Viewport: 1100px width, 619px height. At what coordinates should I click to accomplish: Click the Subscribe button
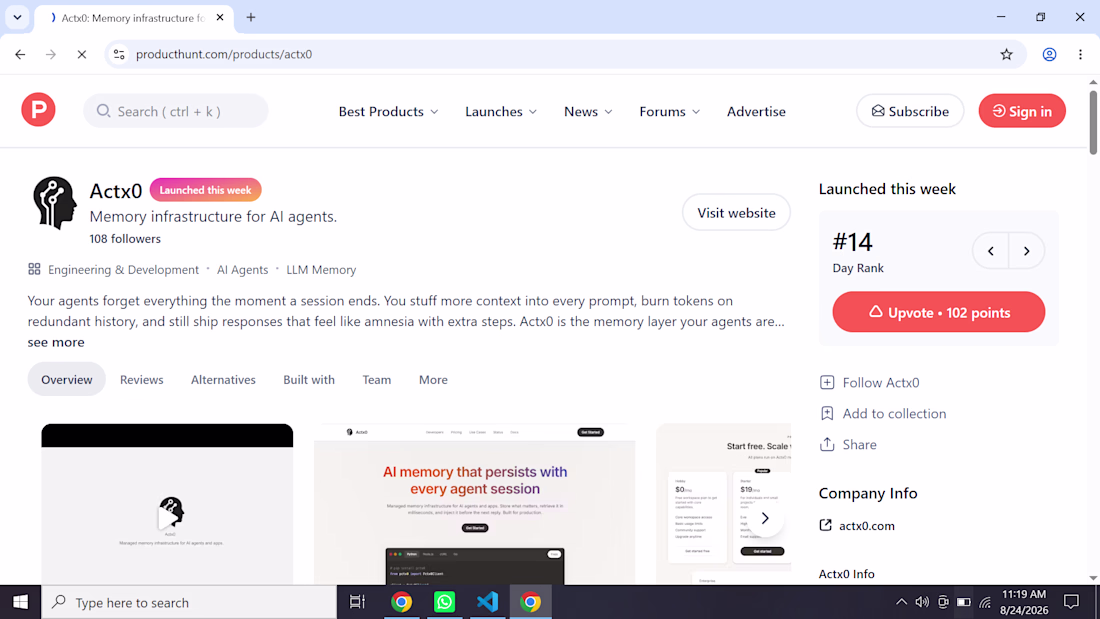click(x=910, y=111)
